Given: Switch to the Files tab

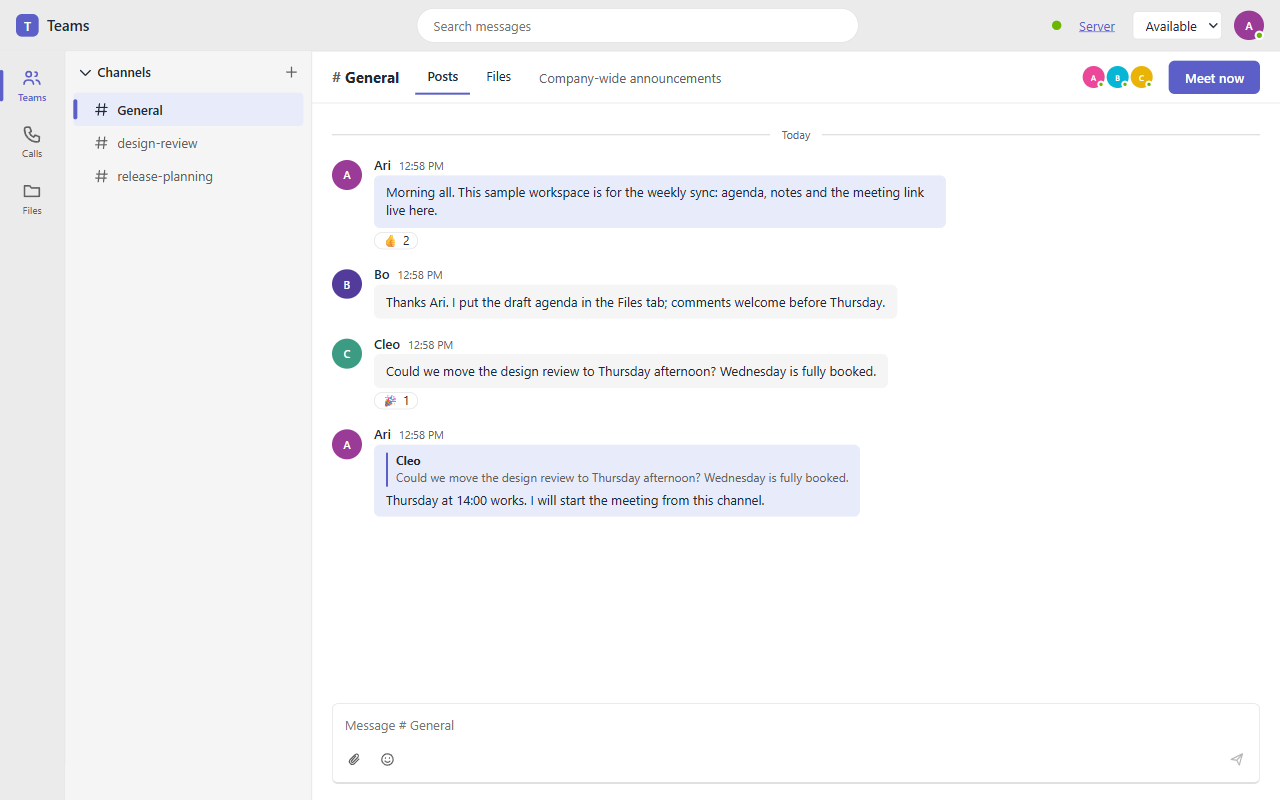Looking at the screenshot, I should click(x=499, y=77).
